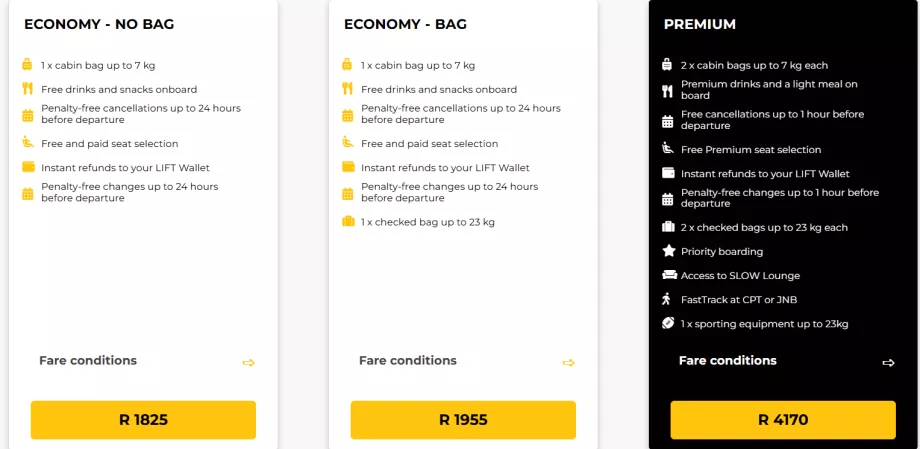
Task: Click the Premium card heading
Action: coord(700,24)
